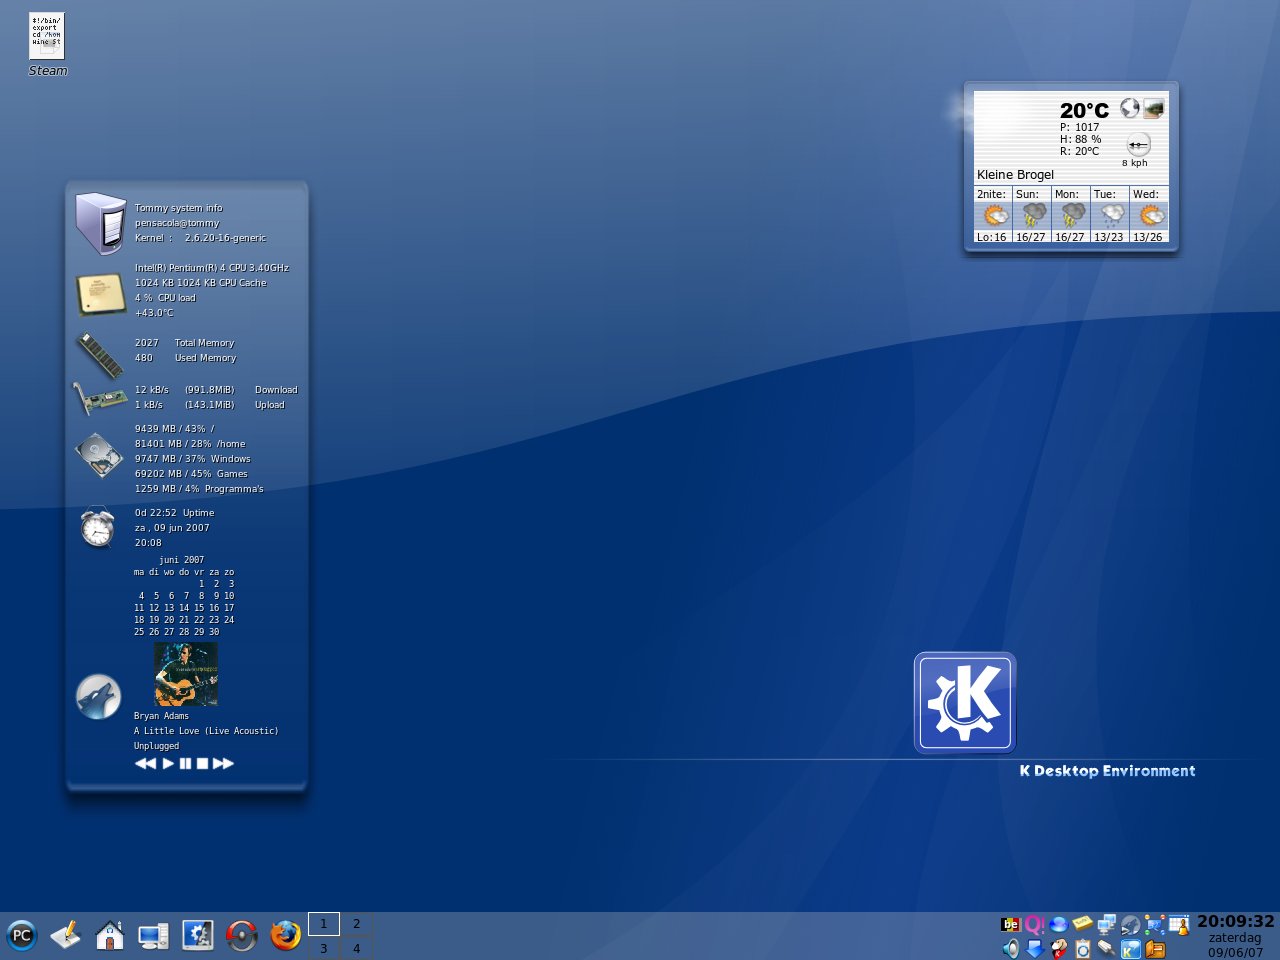Click the hard disk icon in system widget
This screenshot has width=1280, height=960.
tap(98, 455)
